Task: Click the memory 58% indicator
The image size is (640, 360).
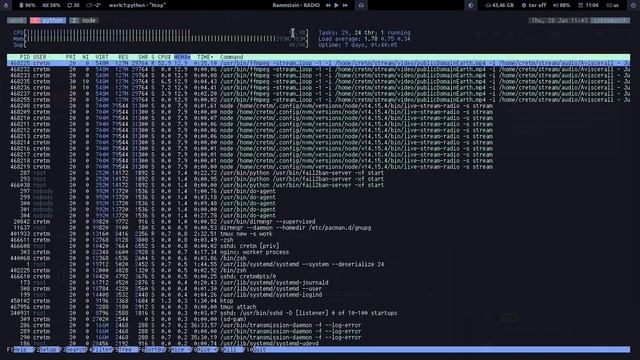Action: 52,5
